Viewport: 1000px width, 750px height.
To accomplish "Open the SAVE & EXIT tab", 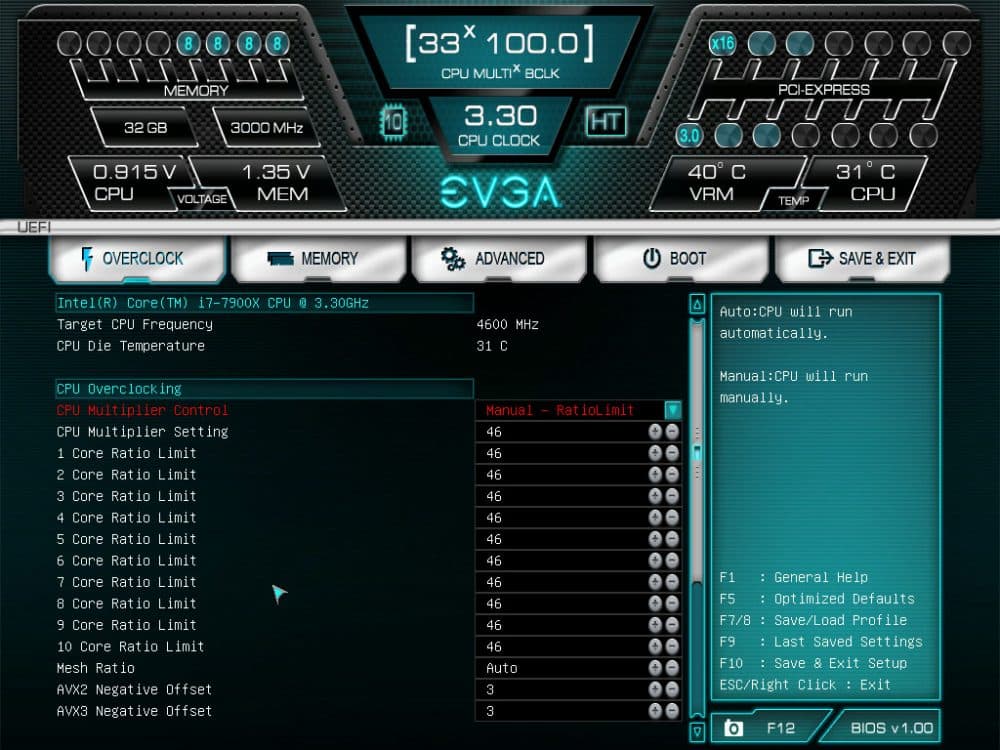I will (x=862, y=259).
